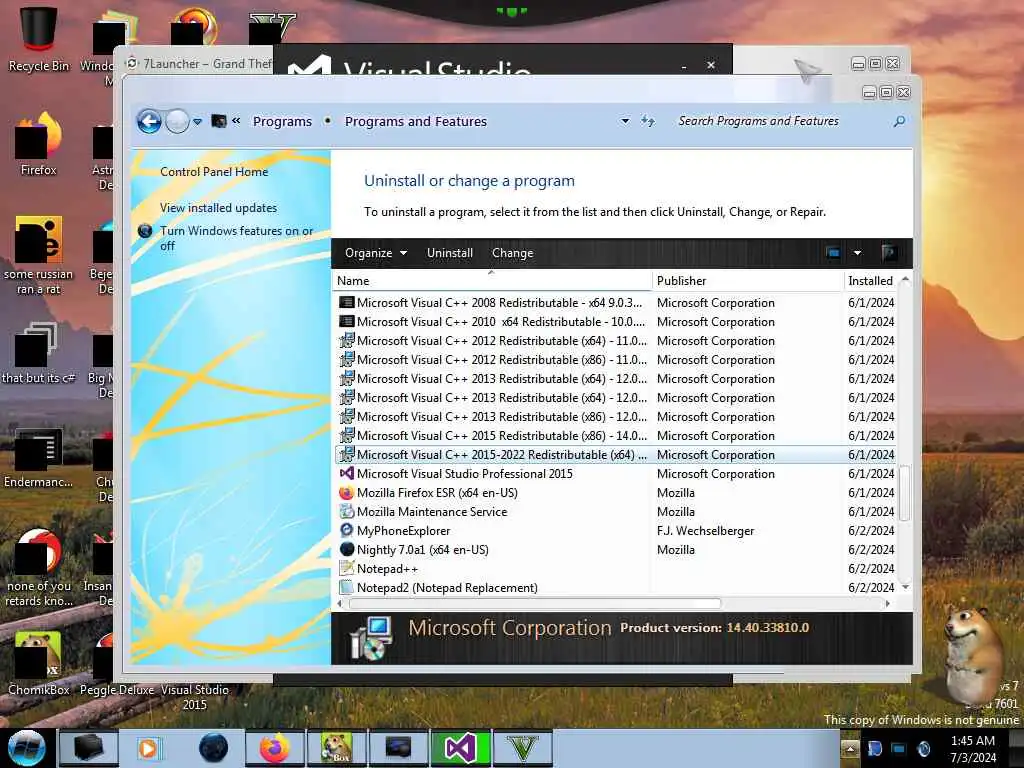Screen dimensions: 1024x768
Task: Click the 7Launcher window title
Action: pos(207,64)
